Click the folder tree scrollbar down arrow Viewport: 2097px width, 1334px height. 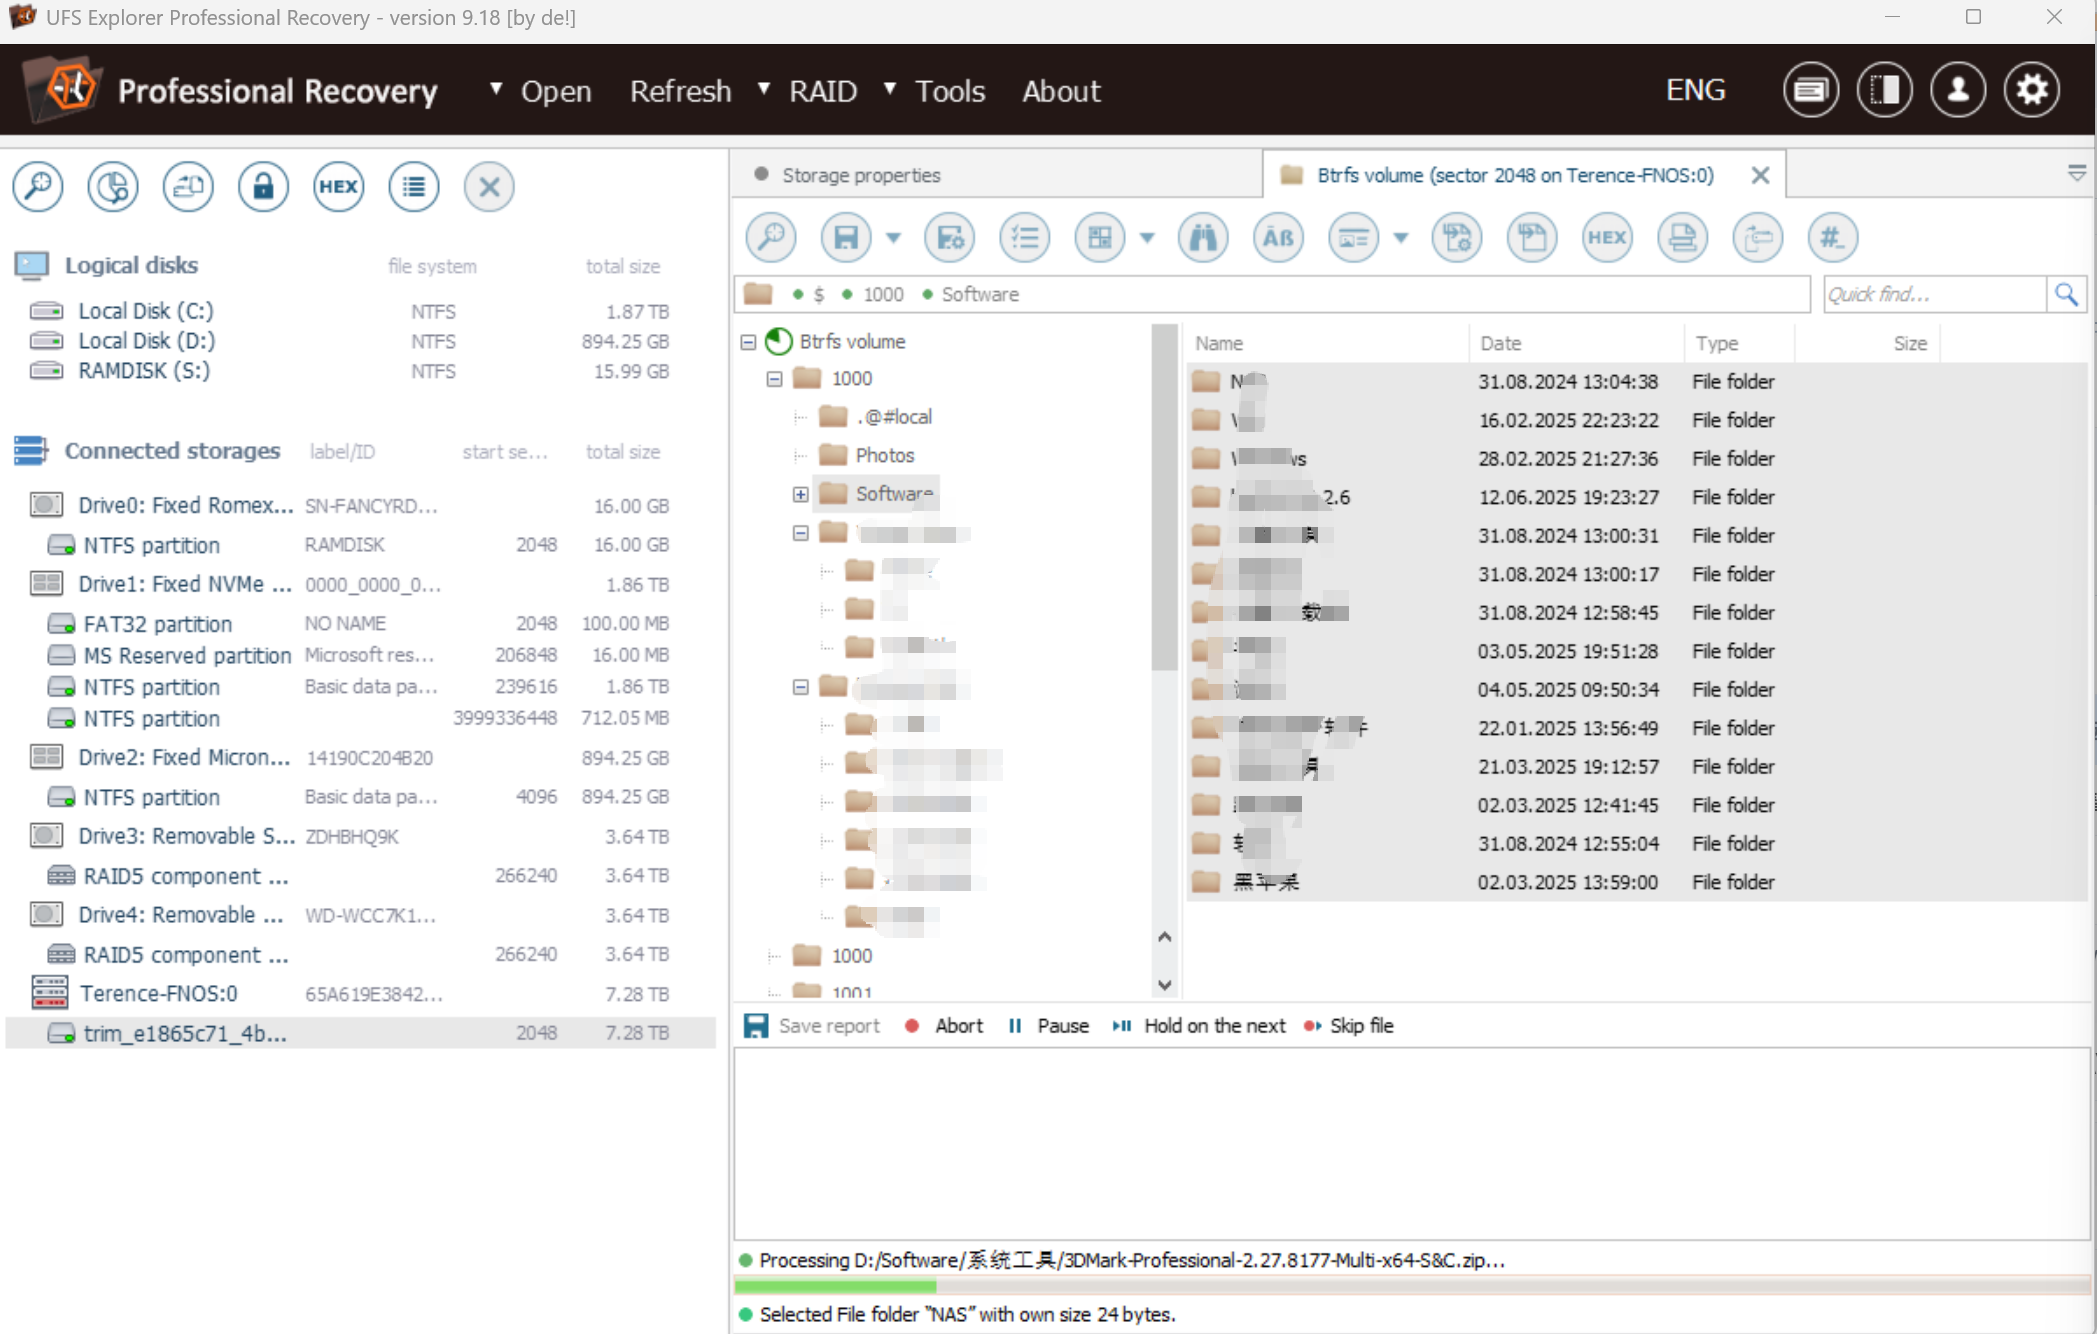click(x=1164, y=985)
